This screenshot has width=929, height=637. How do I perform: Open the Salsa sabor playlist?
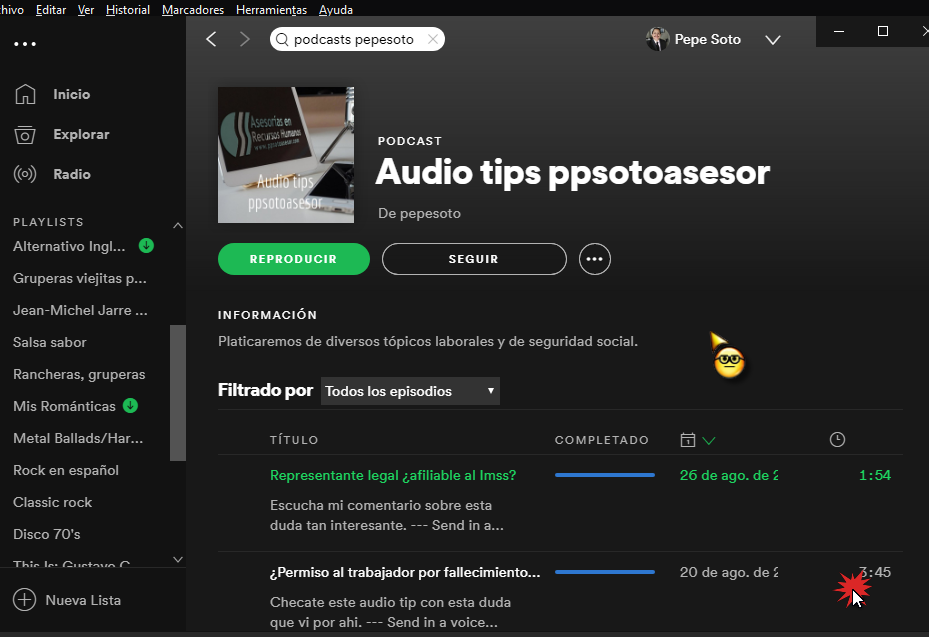50,342
